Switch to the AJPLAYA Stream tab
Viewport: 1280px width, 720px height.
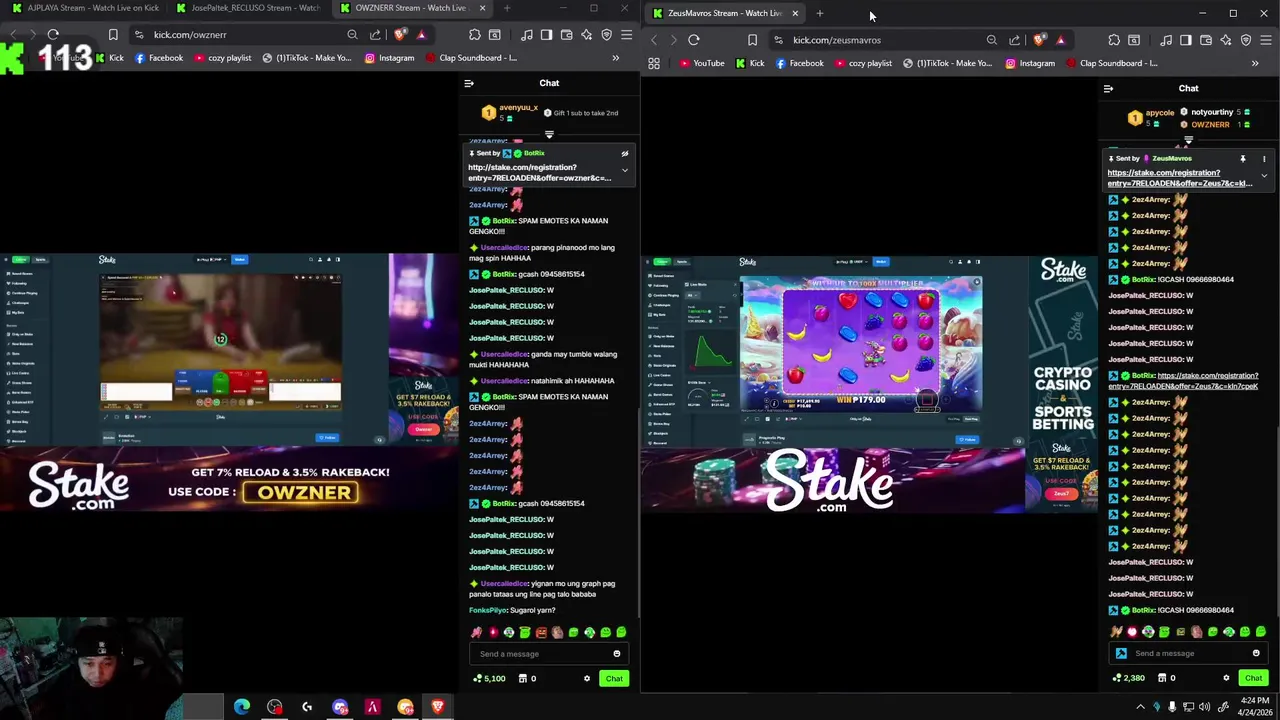[x=84, y=8]
